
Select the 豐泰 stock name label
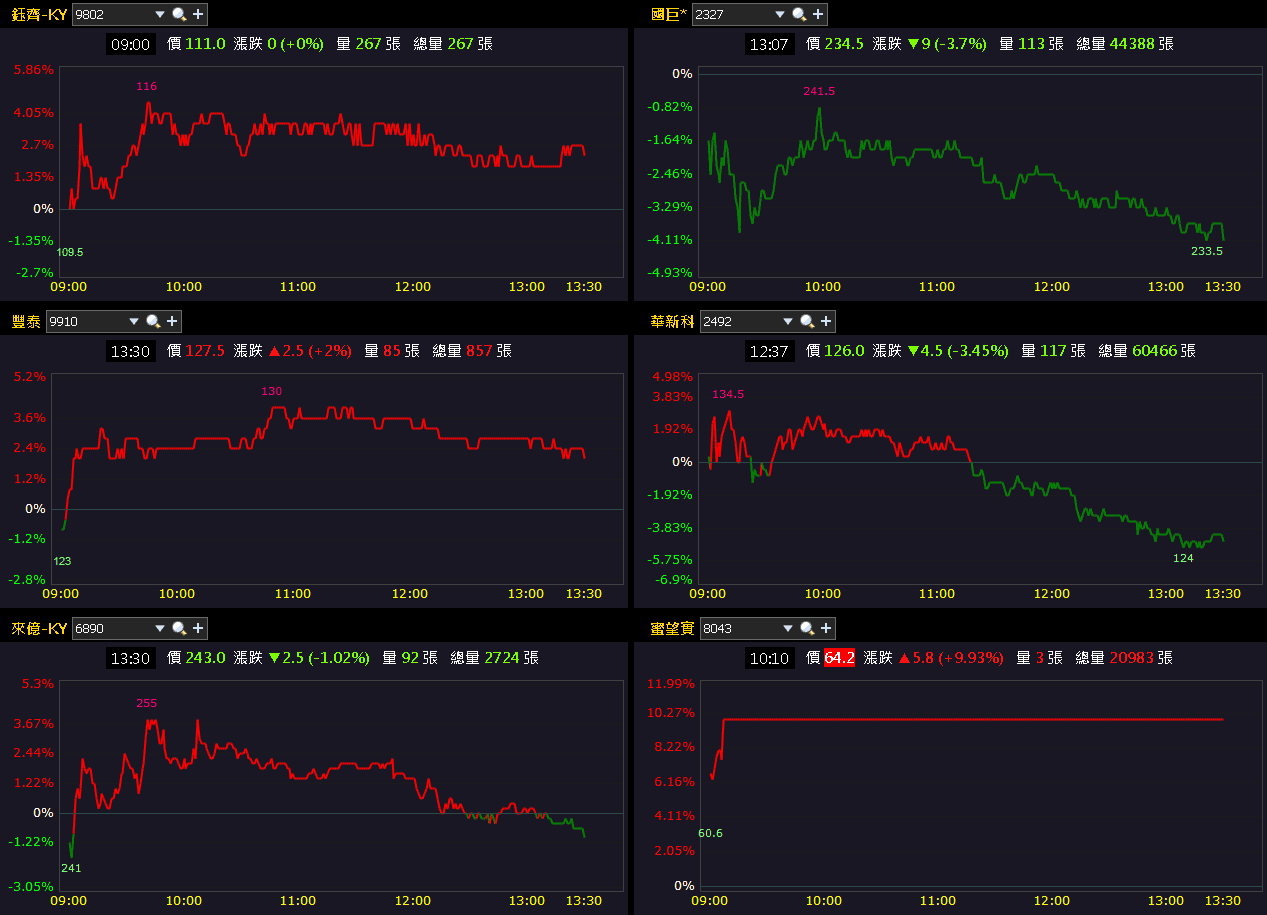click(26, 321)
